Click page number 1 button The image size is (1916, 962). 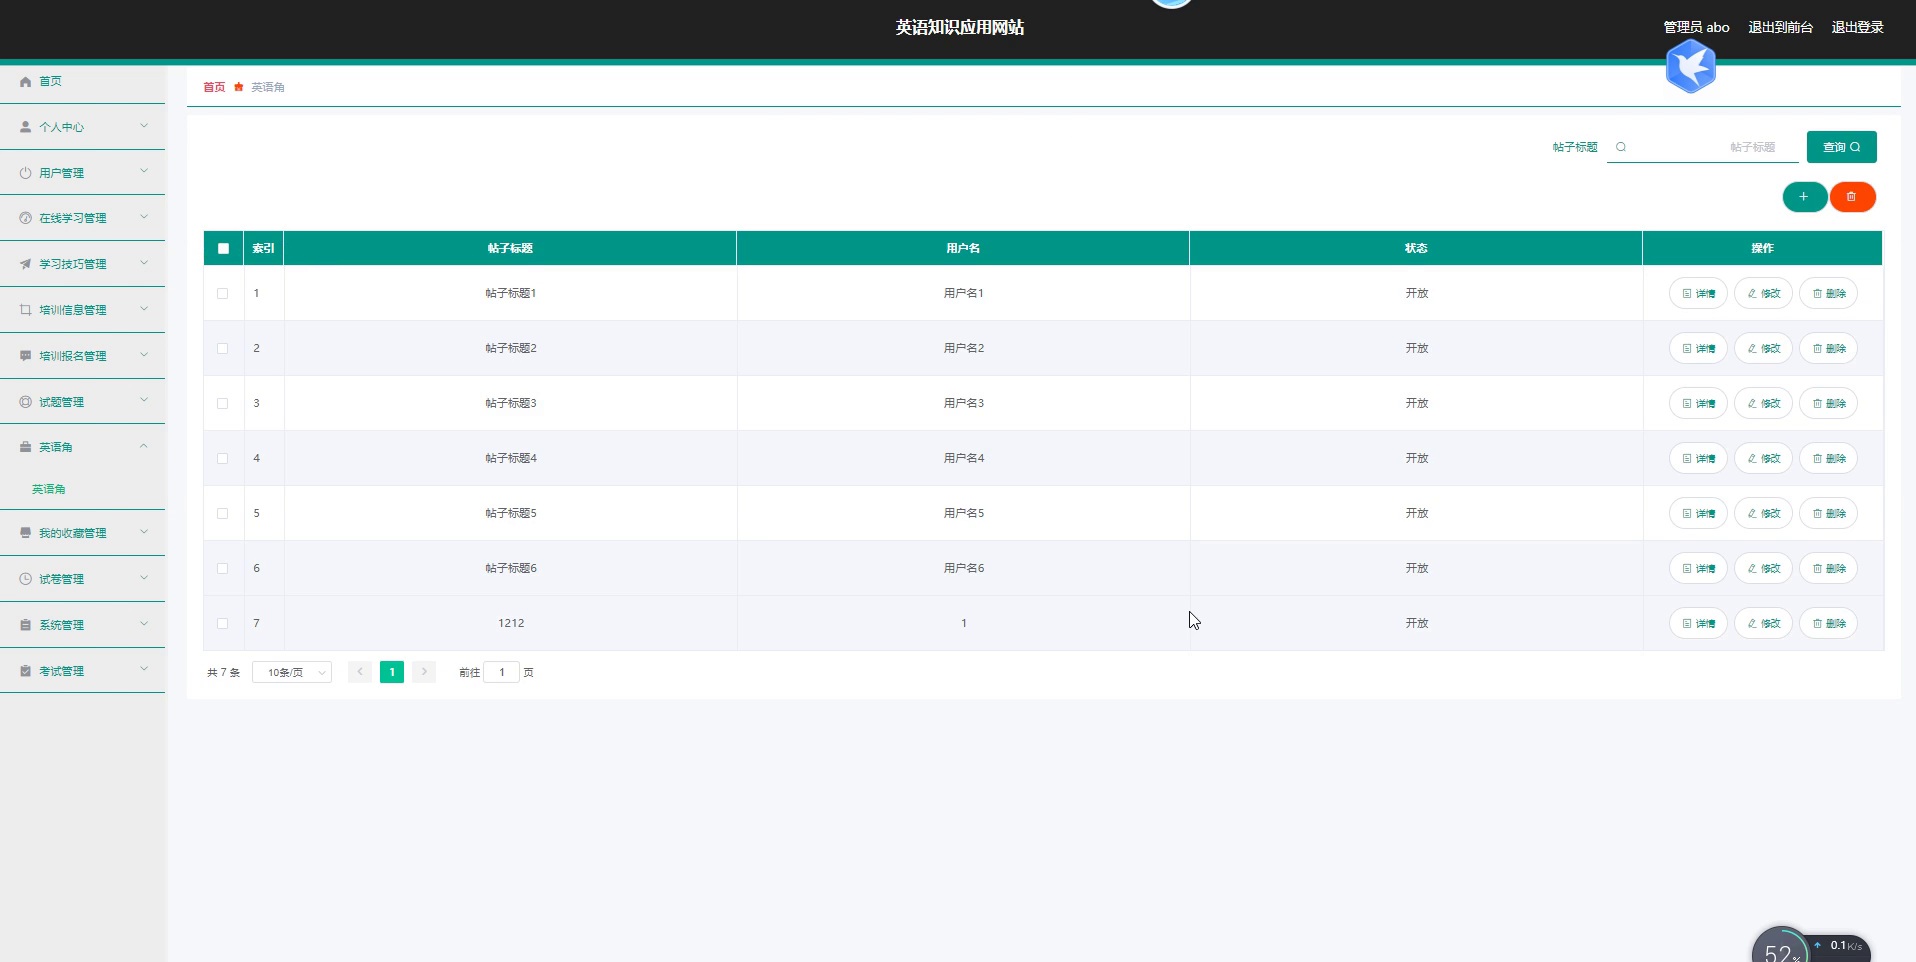point(392,672)
